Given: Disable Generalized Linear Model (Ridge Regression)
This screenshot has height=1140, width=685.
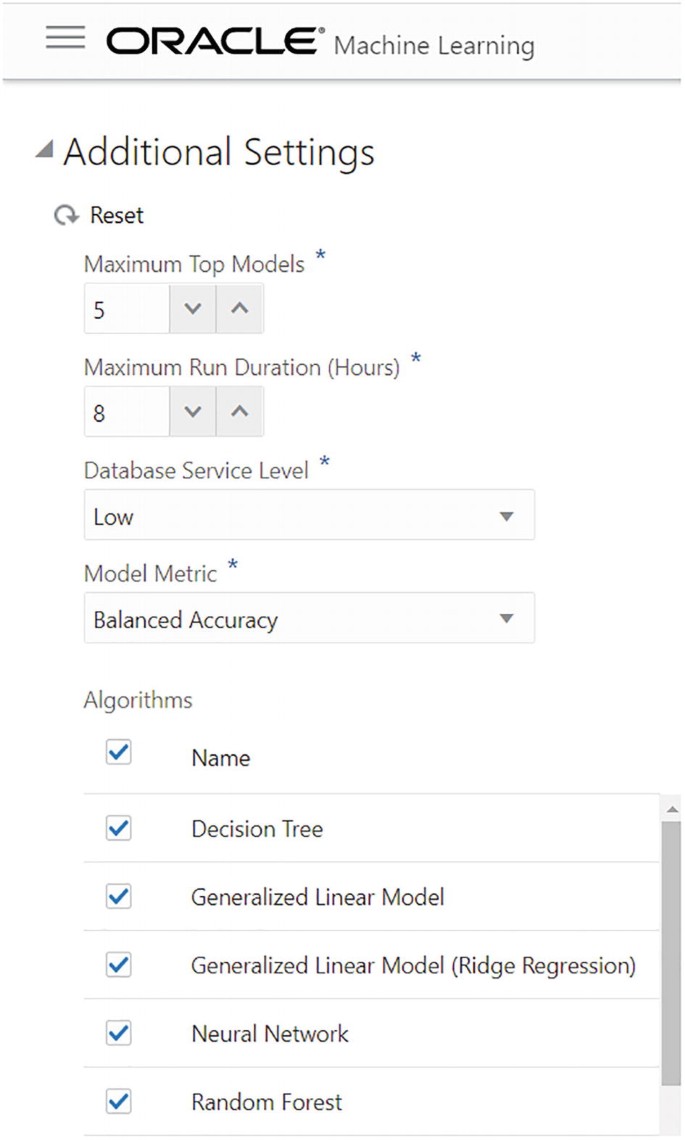Looking at the screenshot, I should [x=118, y=965].
